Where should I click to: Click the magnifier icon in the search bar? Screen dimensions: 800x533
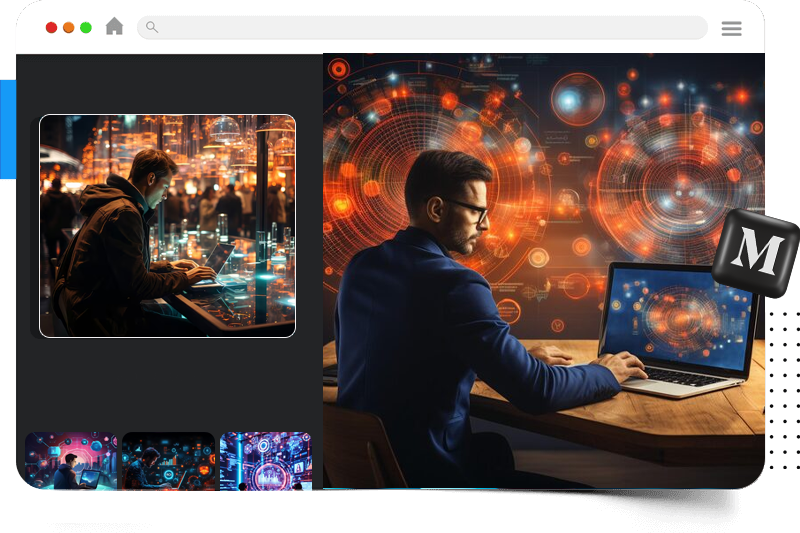(152, 27)
